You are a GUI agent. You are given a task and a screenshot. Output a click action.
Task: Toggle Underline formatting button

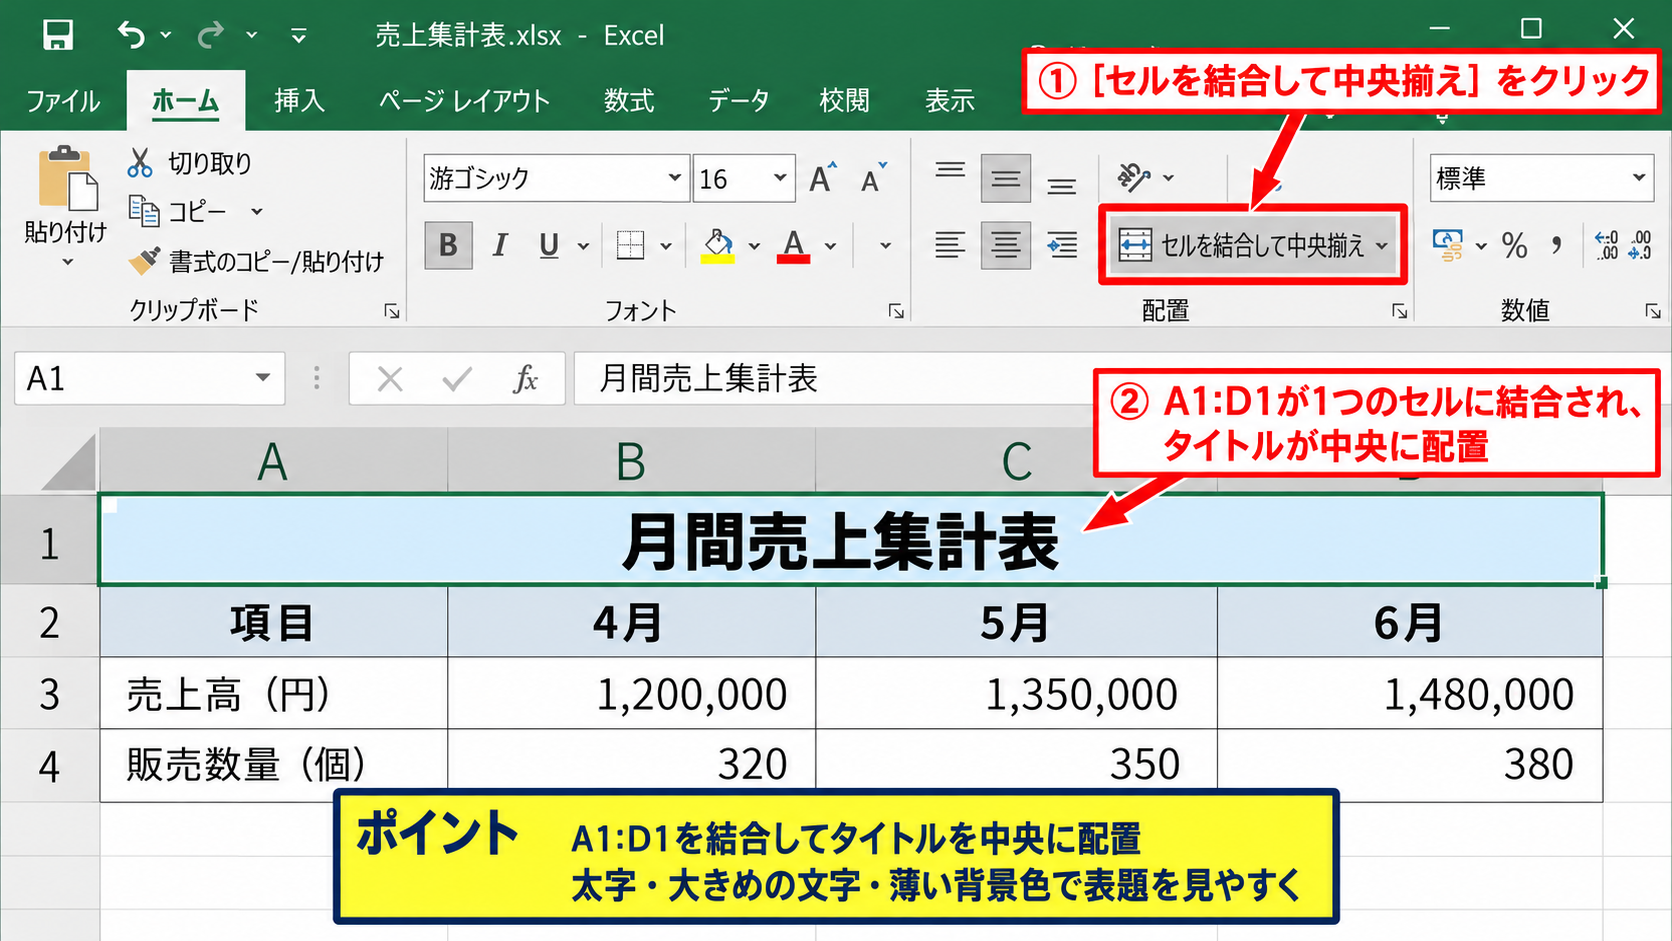coord(548,245)
